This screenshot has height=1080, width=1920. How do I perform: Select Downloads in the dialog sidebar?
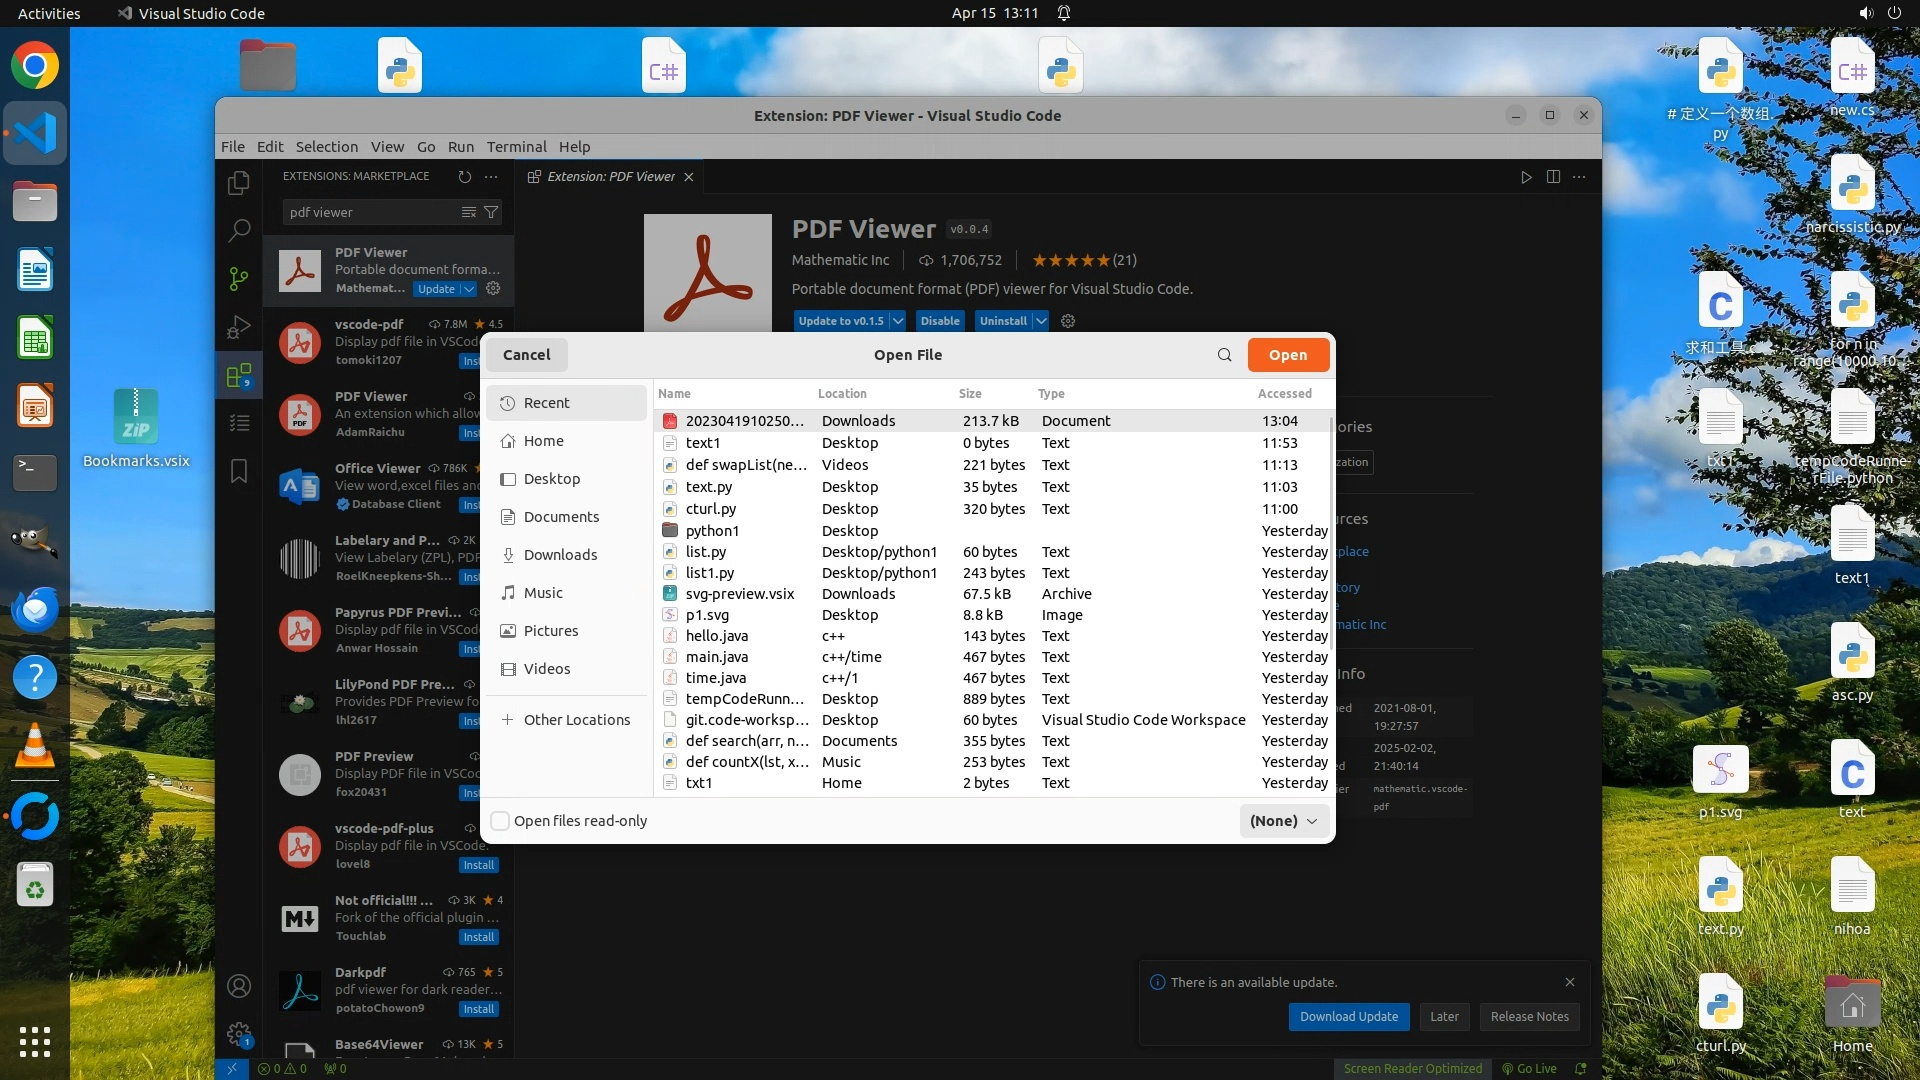(x=560, y=555)
